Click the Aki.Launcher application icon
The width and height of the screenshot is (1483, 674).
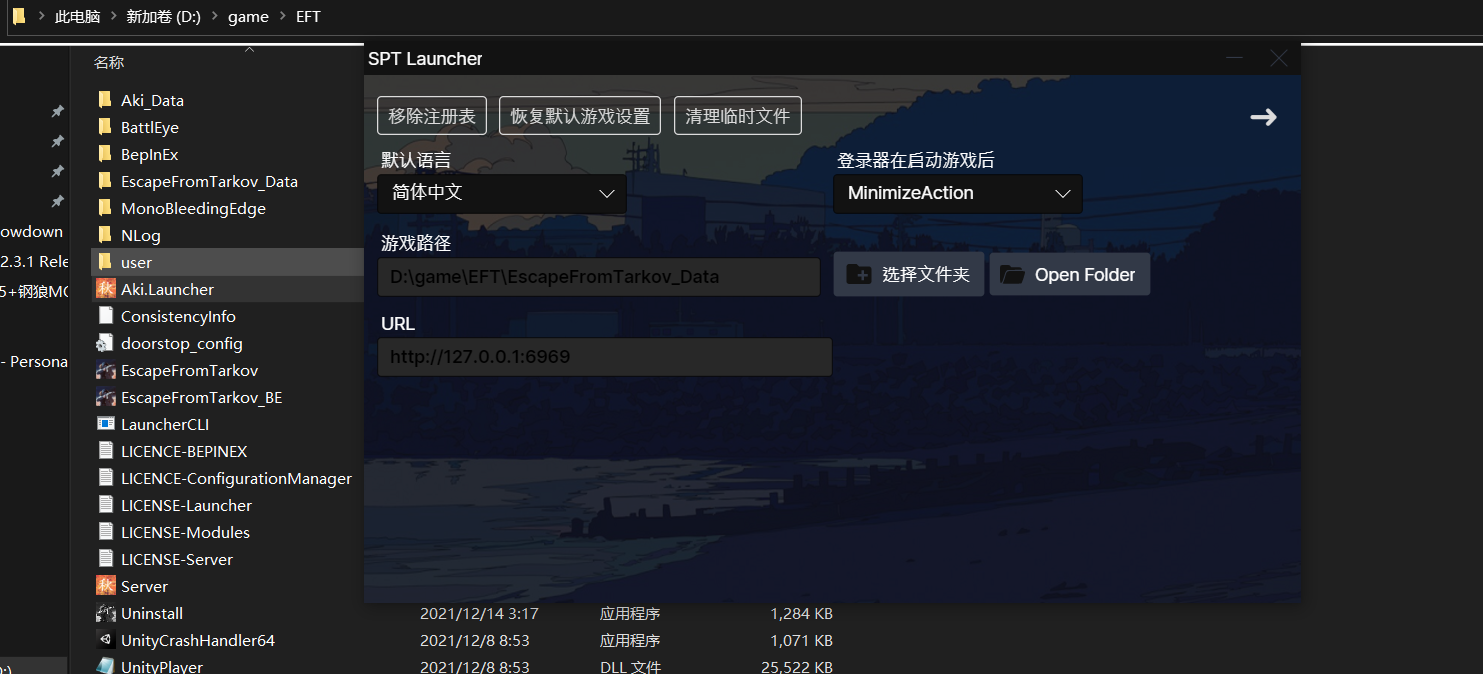[105, 289]
